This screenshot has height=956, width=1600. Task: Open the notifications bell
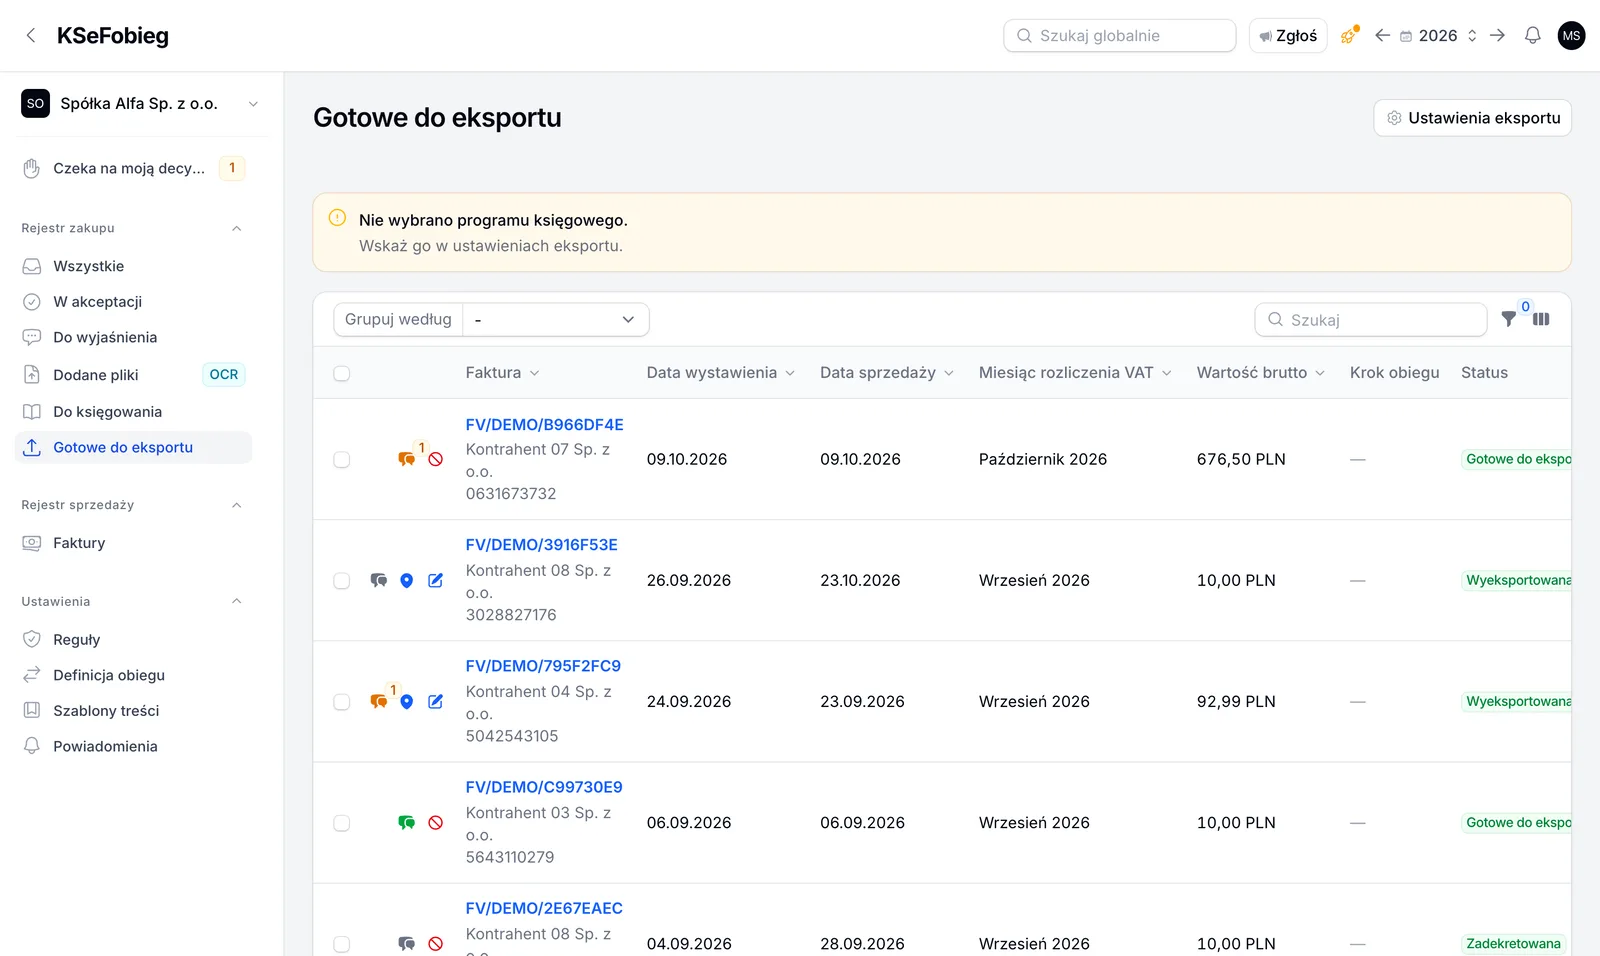pos(1532,36)
